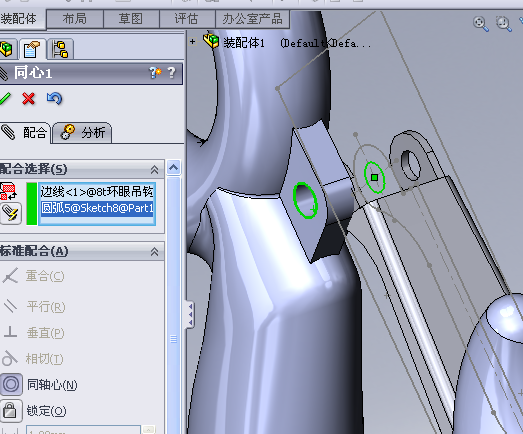Image resolution: width=523 pixels, height=434 pixels.
Task: Open the ConfigurationManager tab icon
Action: click(60, 49)
